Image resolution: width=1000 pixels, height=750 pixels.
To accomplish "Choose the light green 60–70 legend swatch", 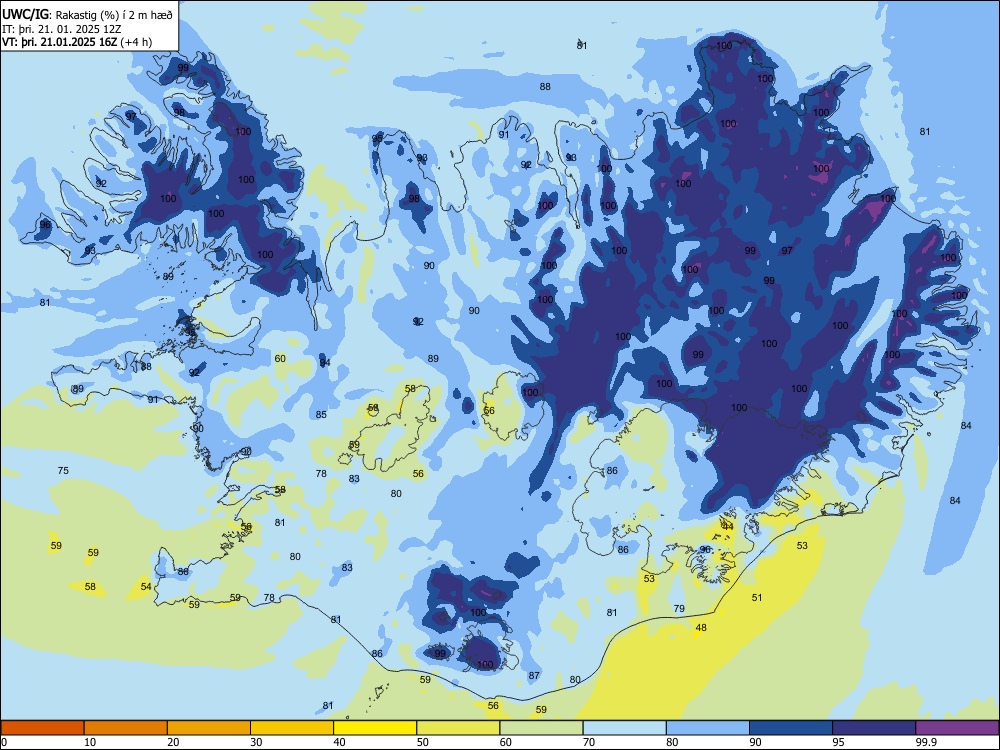I will [541, 728].
